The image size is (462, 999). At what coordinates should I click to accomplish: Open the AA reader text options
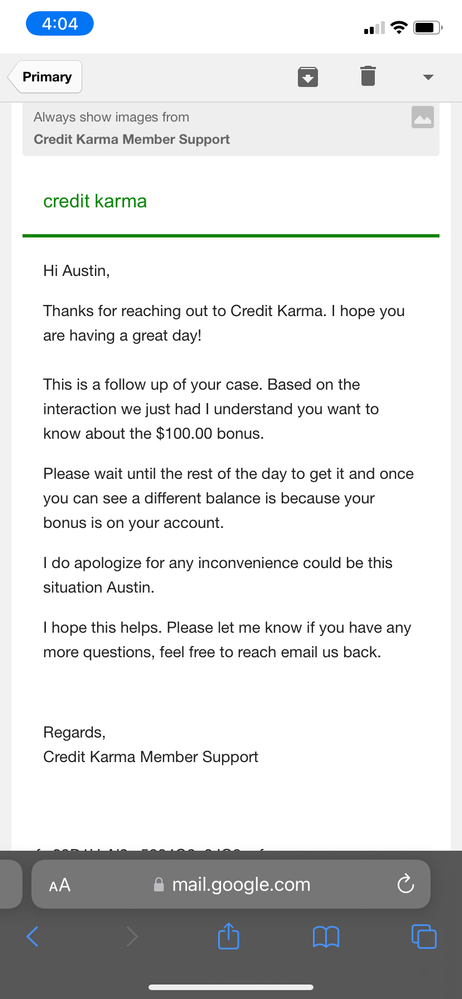tap(59, 885)
